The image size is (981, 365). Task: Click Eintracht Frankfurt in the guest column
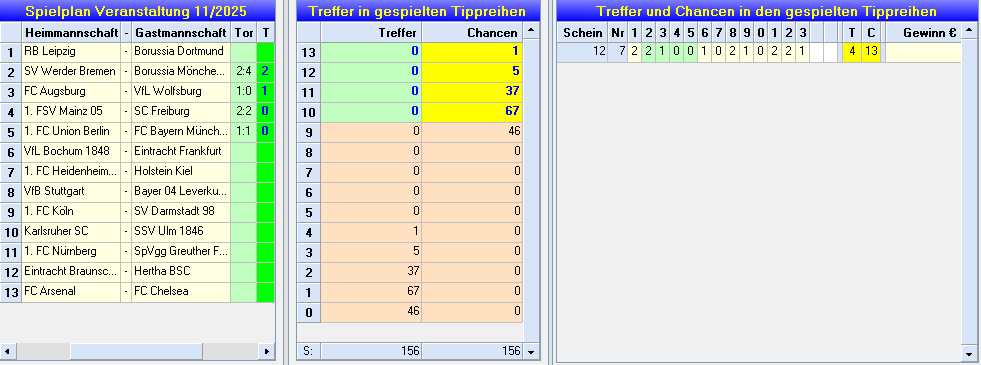click(181, 152)
